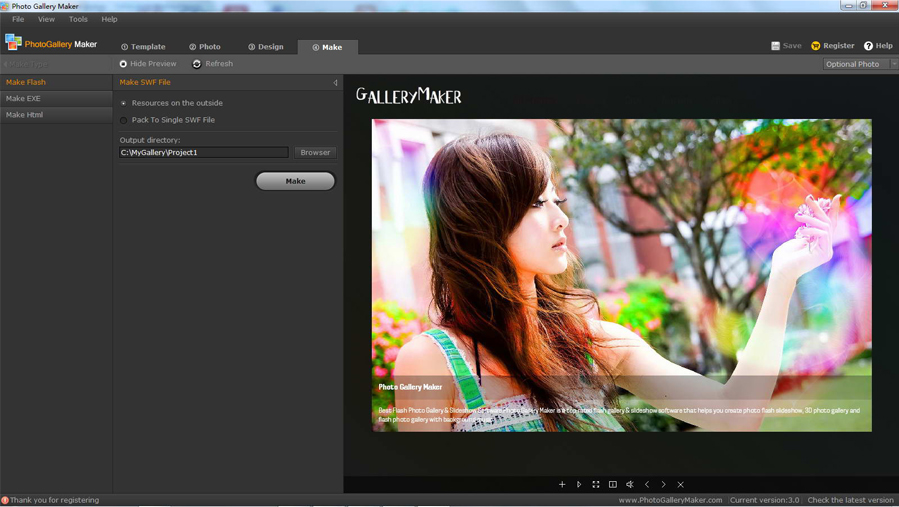Click the Refresh label
The height and width of the screenshot is (507, 899).
tap(219, 64)
